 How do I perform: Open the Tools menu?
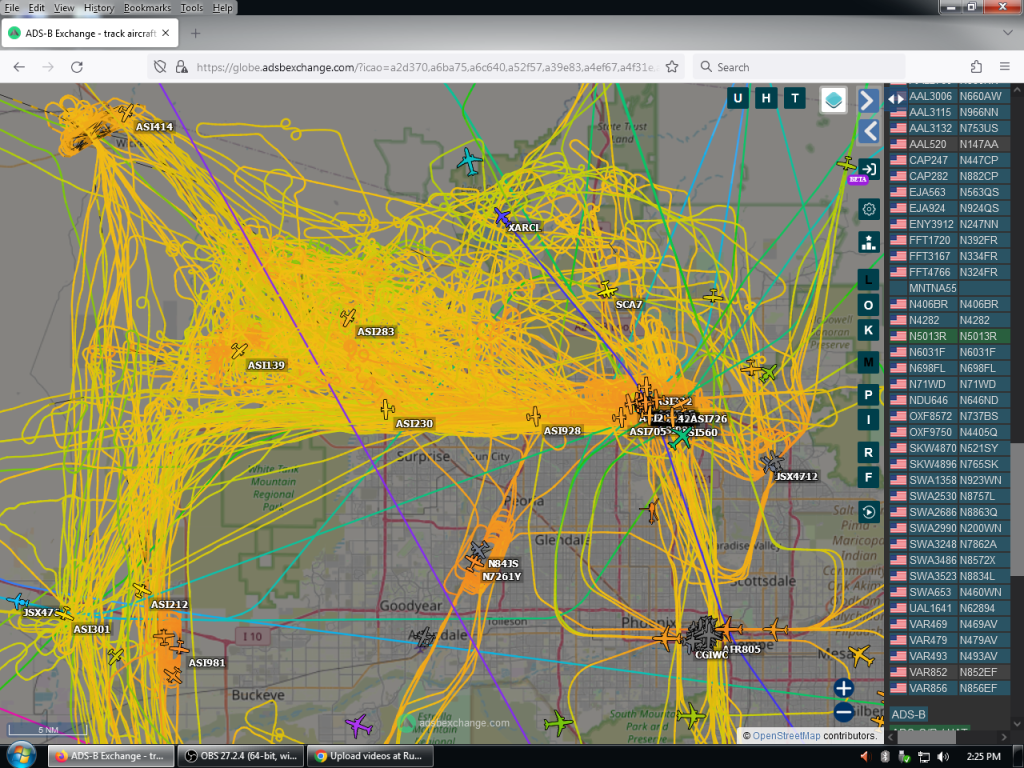(191, 8)
